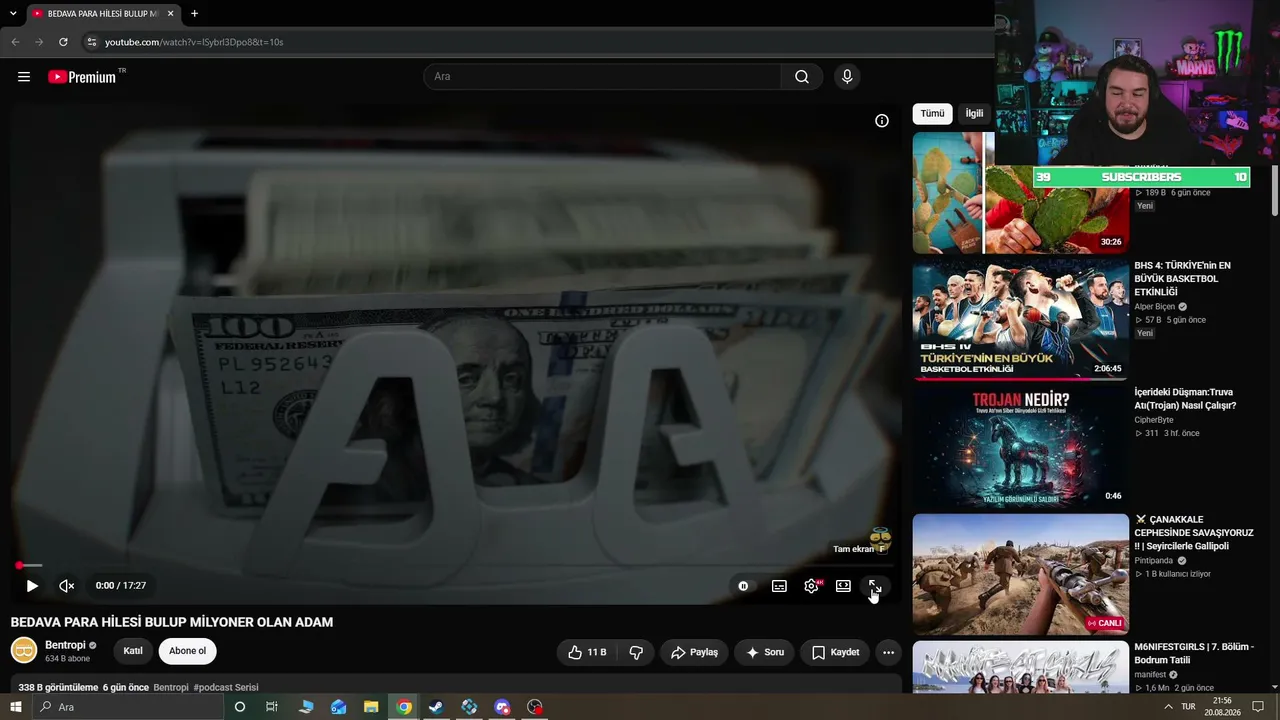Reload the page in Chrome
Screen dimensions: 1280x720
[63, 42]
